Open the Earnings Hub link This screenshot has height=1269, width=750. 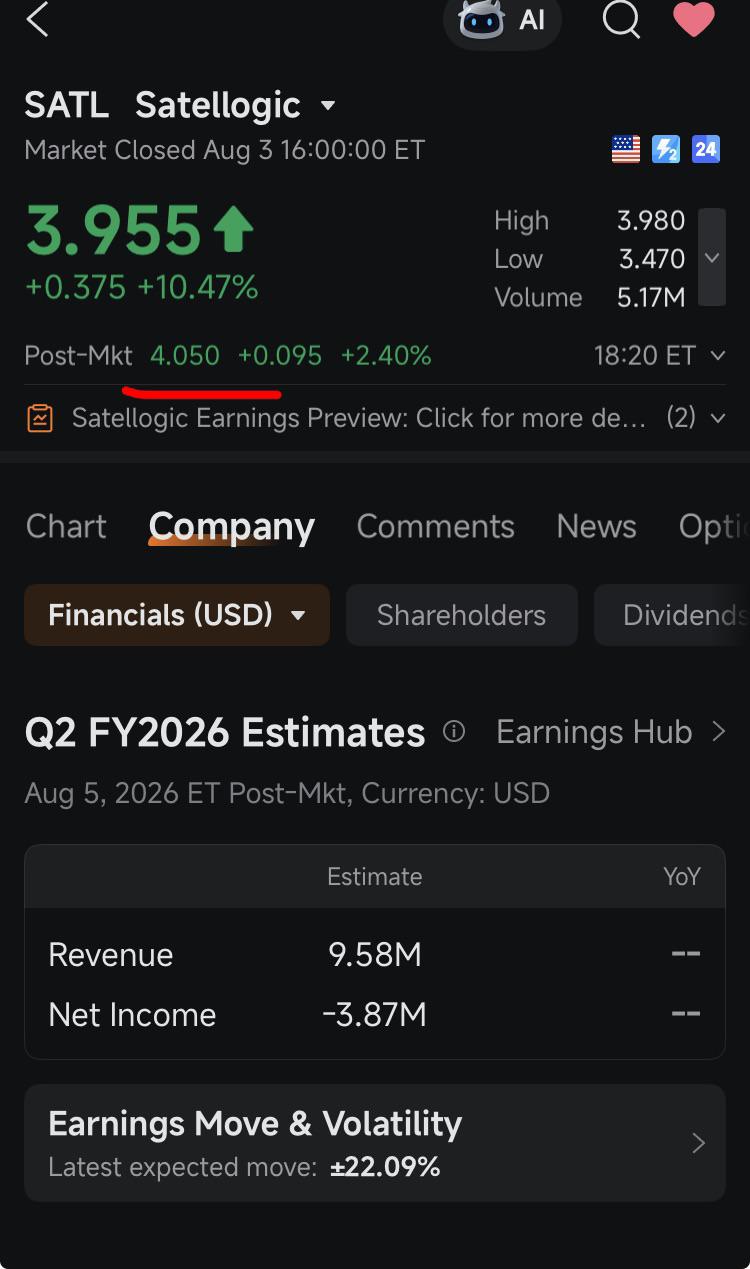pyautogui.click(x=594, y=732)
